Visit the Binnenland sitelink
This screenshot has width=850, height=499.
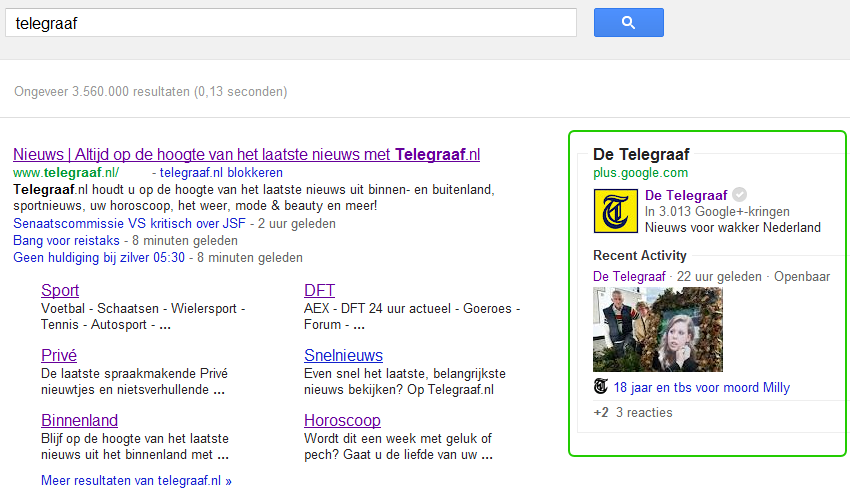pyautogui.click(x=79, y=421)
